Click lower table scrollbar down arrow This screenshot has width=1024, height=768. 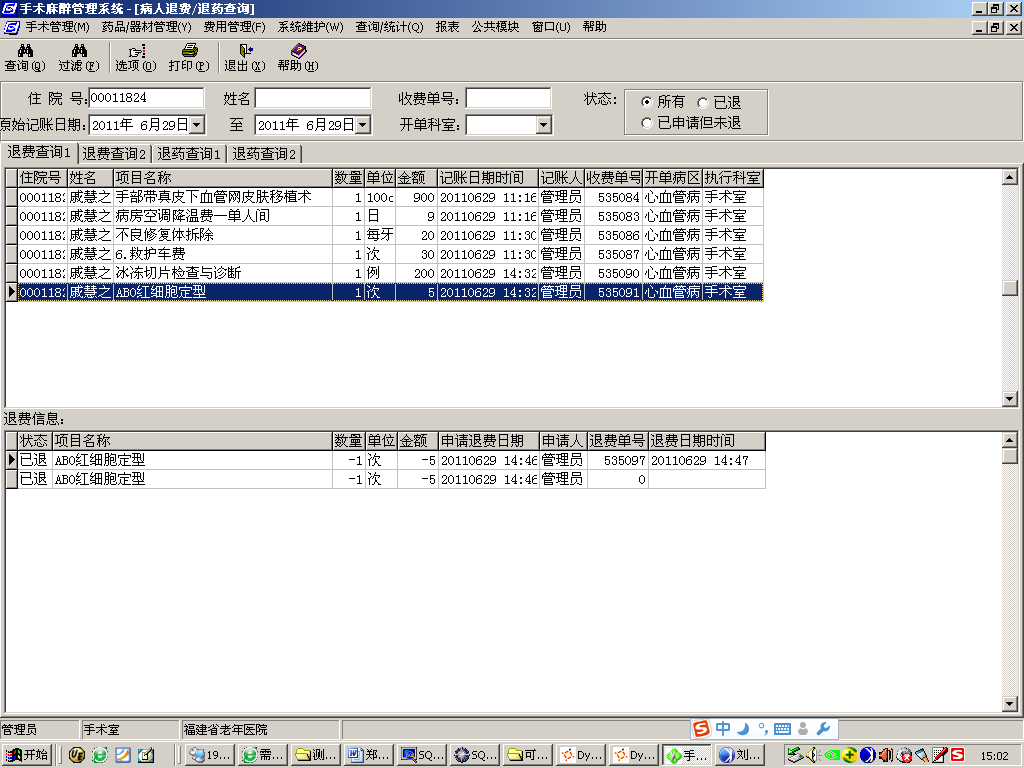click(1010, 703)
